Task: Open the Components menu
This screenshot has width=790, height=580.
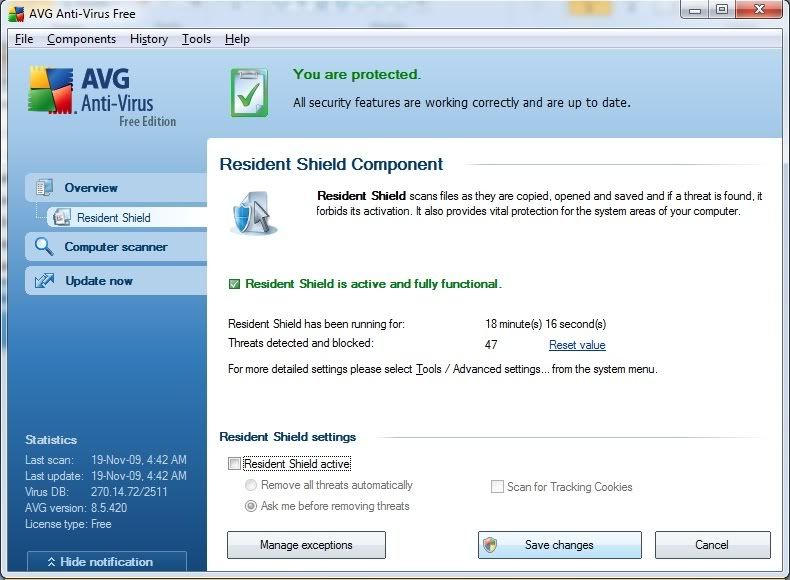Action: point(82,39)
